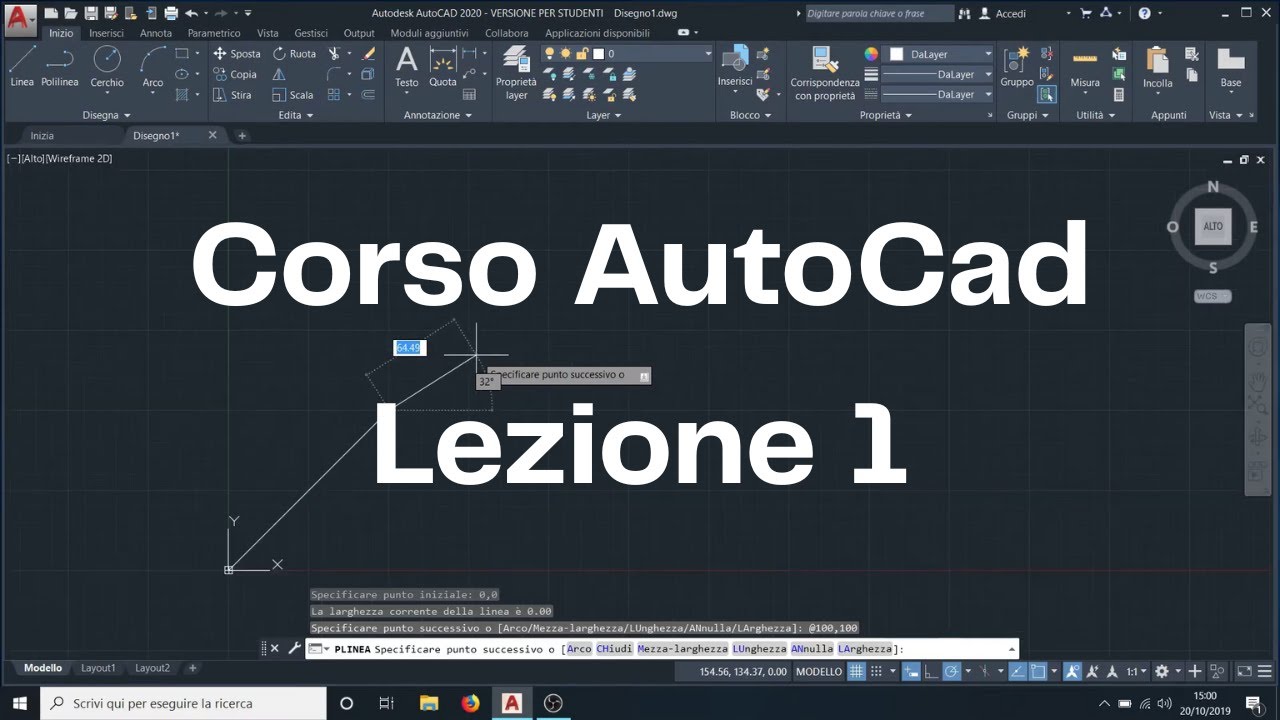Toggle 2D object snap in status bar
Image resolution: width=1280 pixels, height=720 pixels.
[x=1038, y=672]
